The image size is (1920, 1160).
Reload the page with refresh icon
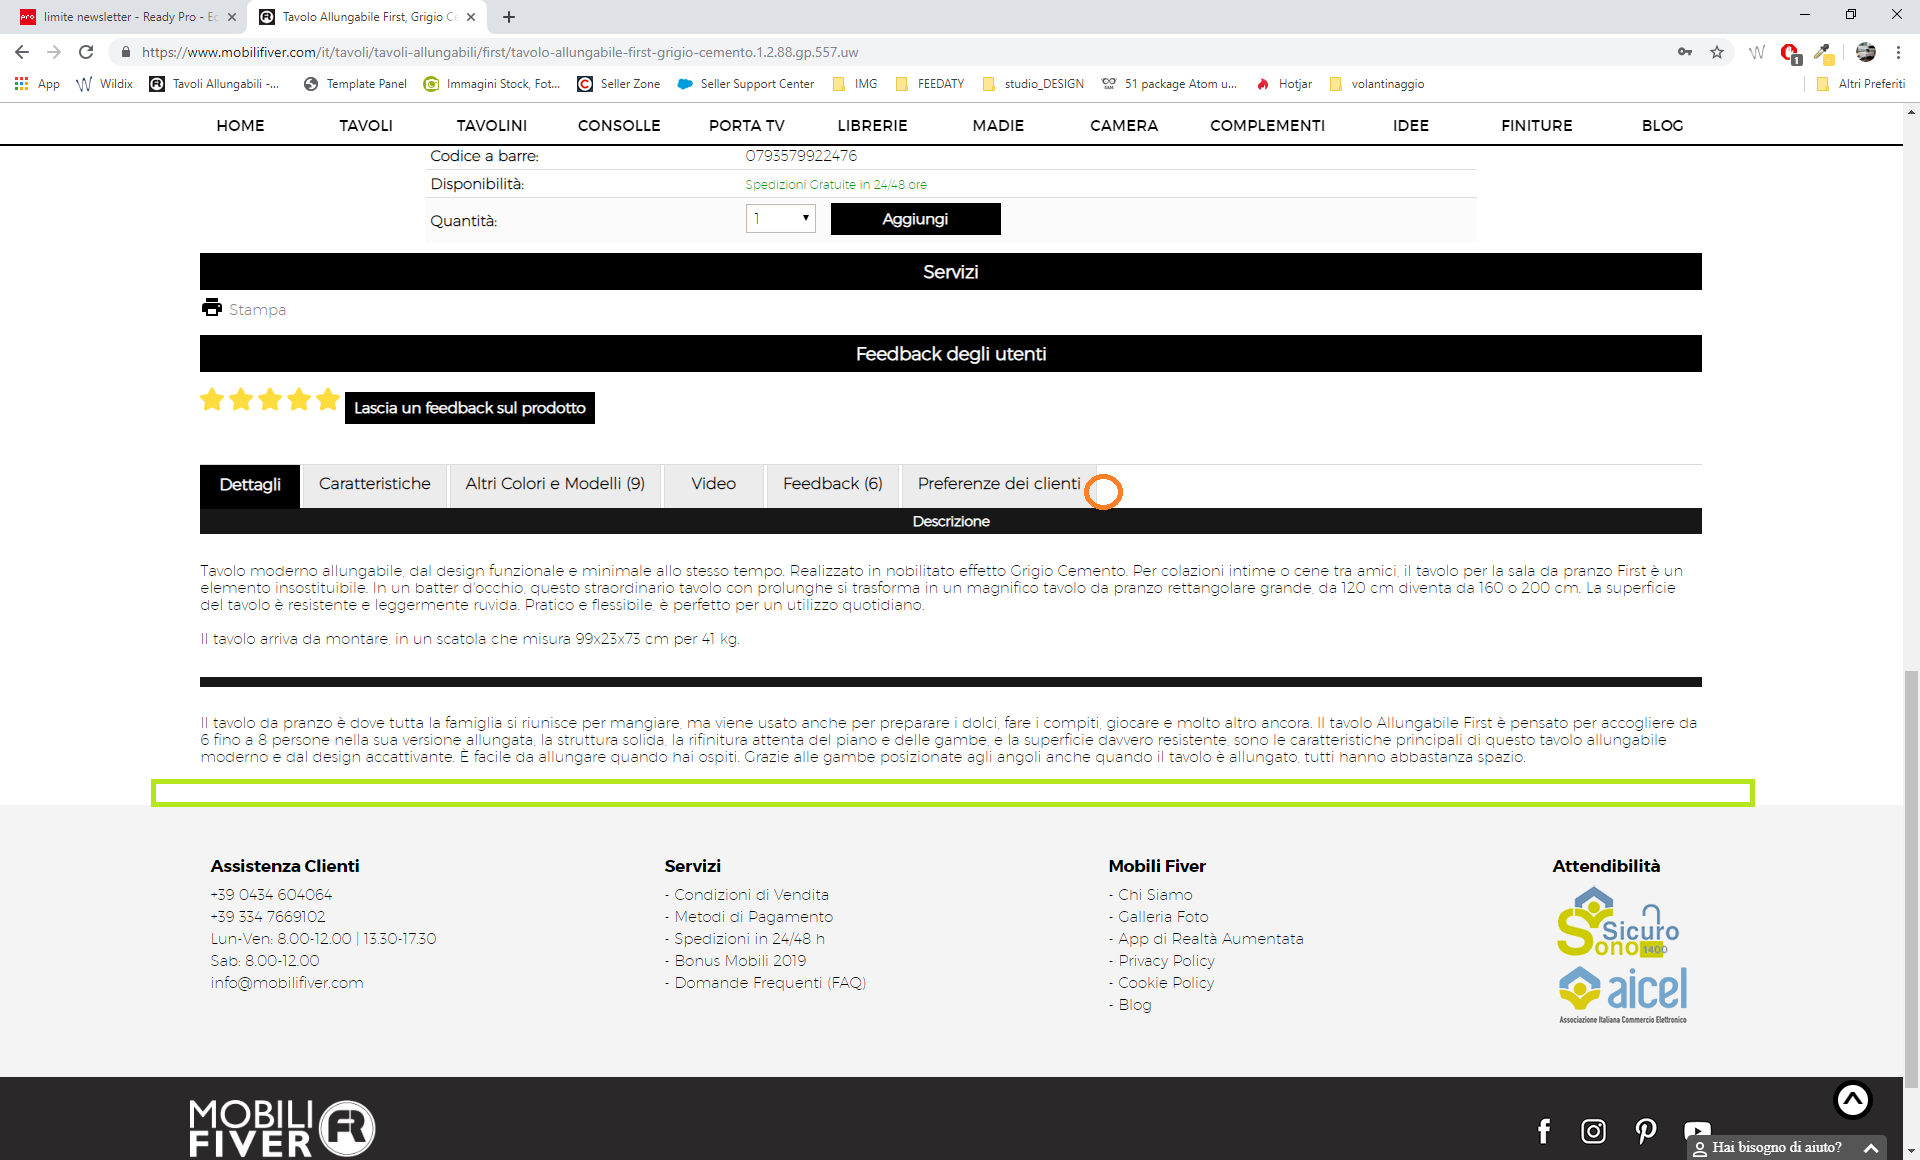pos(86,52)
